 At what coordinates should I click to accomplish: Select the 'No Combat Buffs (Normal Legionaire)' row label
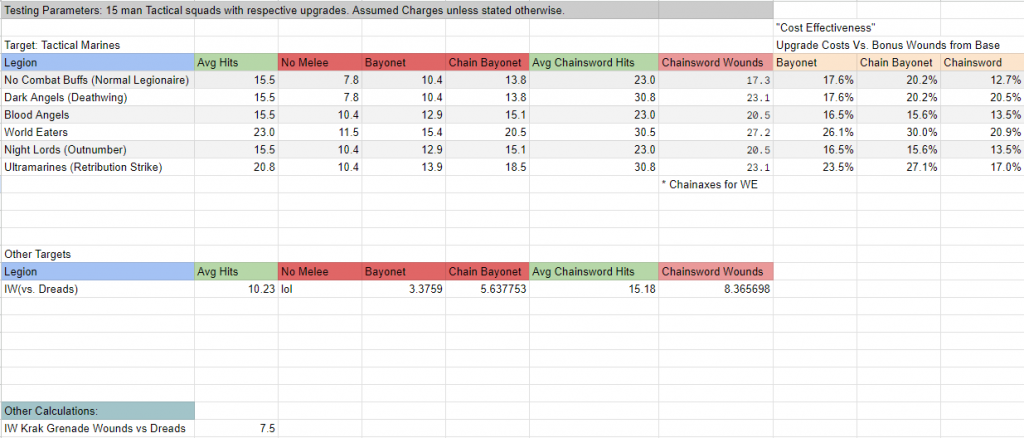(96, 80)
